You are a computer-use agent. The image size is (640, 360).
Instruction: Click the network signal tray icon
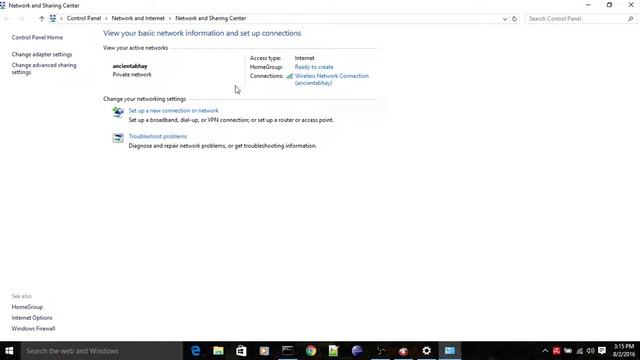tap(579, 351)
